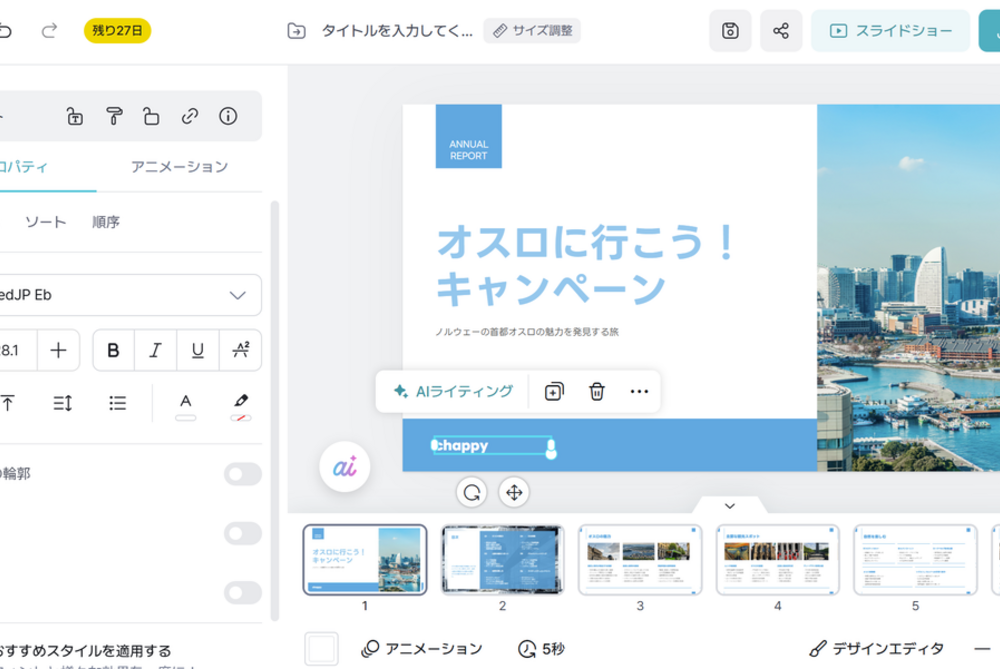Click the bullet list icon
Image resolution: width=1000 pixels, height=669 pixels.
117,403
